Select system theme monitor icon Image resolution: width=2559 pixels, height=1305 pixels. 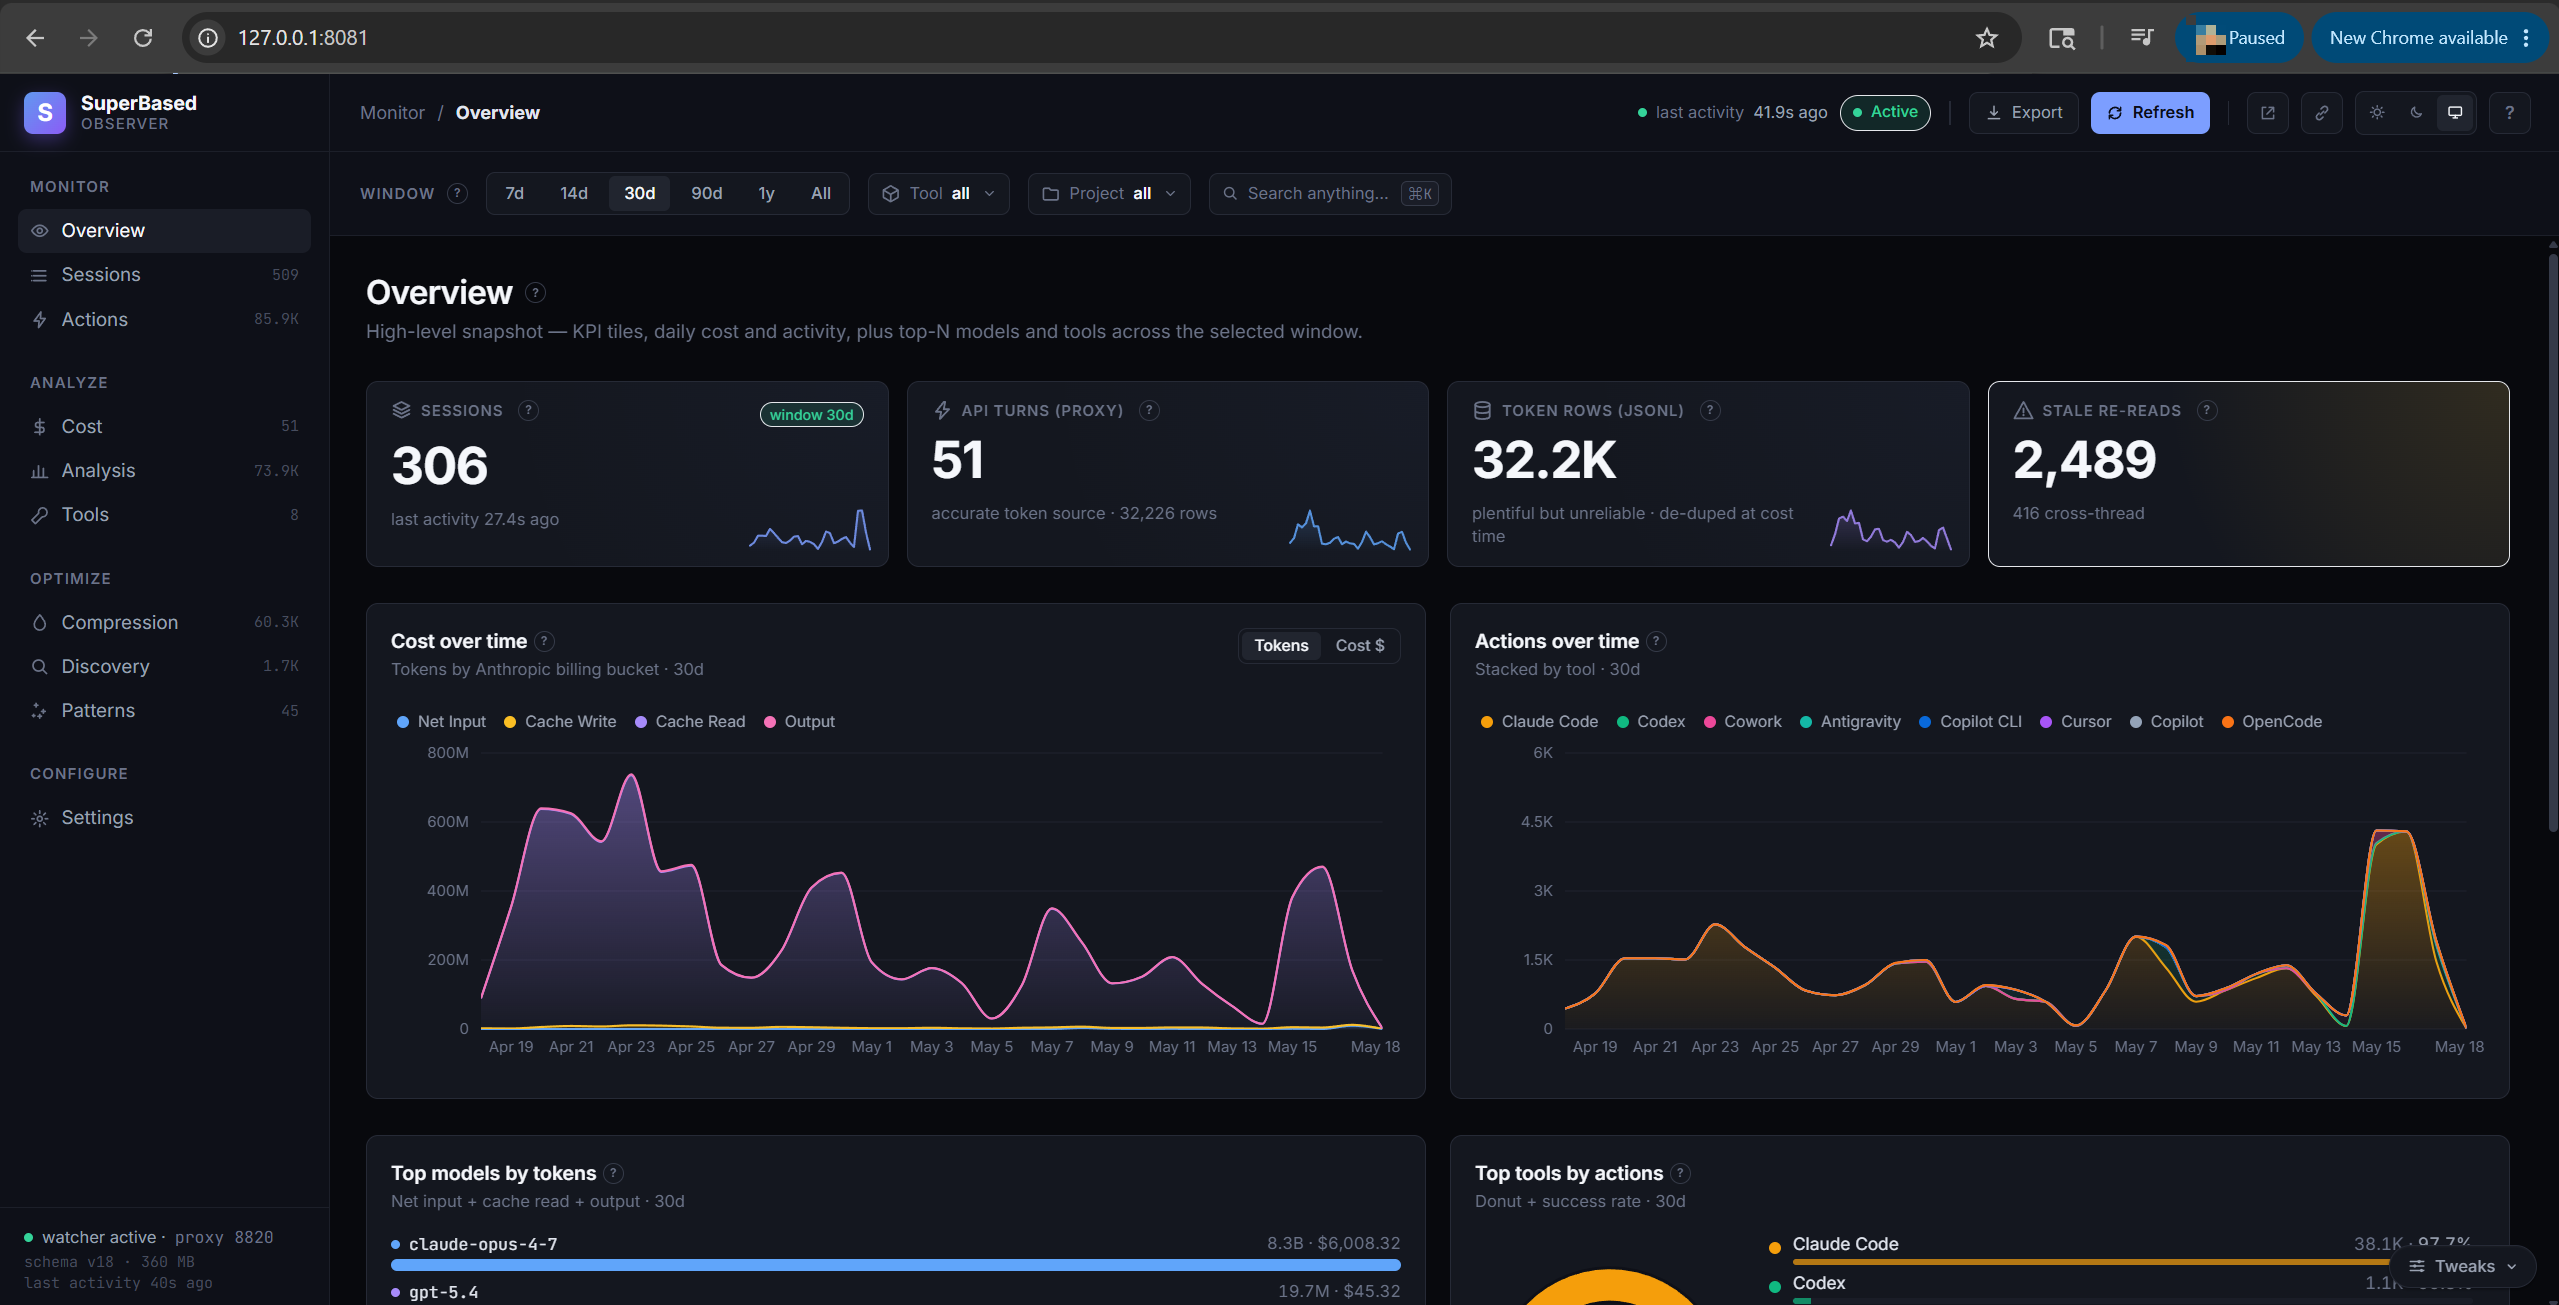[2455, 113]
